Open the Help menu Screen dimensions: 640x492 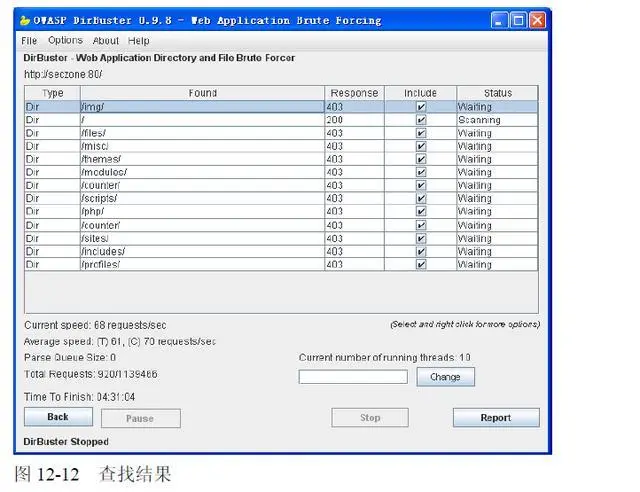click(x=138, y=41)
